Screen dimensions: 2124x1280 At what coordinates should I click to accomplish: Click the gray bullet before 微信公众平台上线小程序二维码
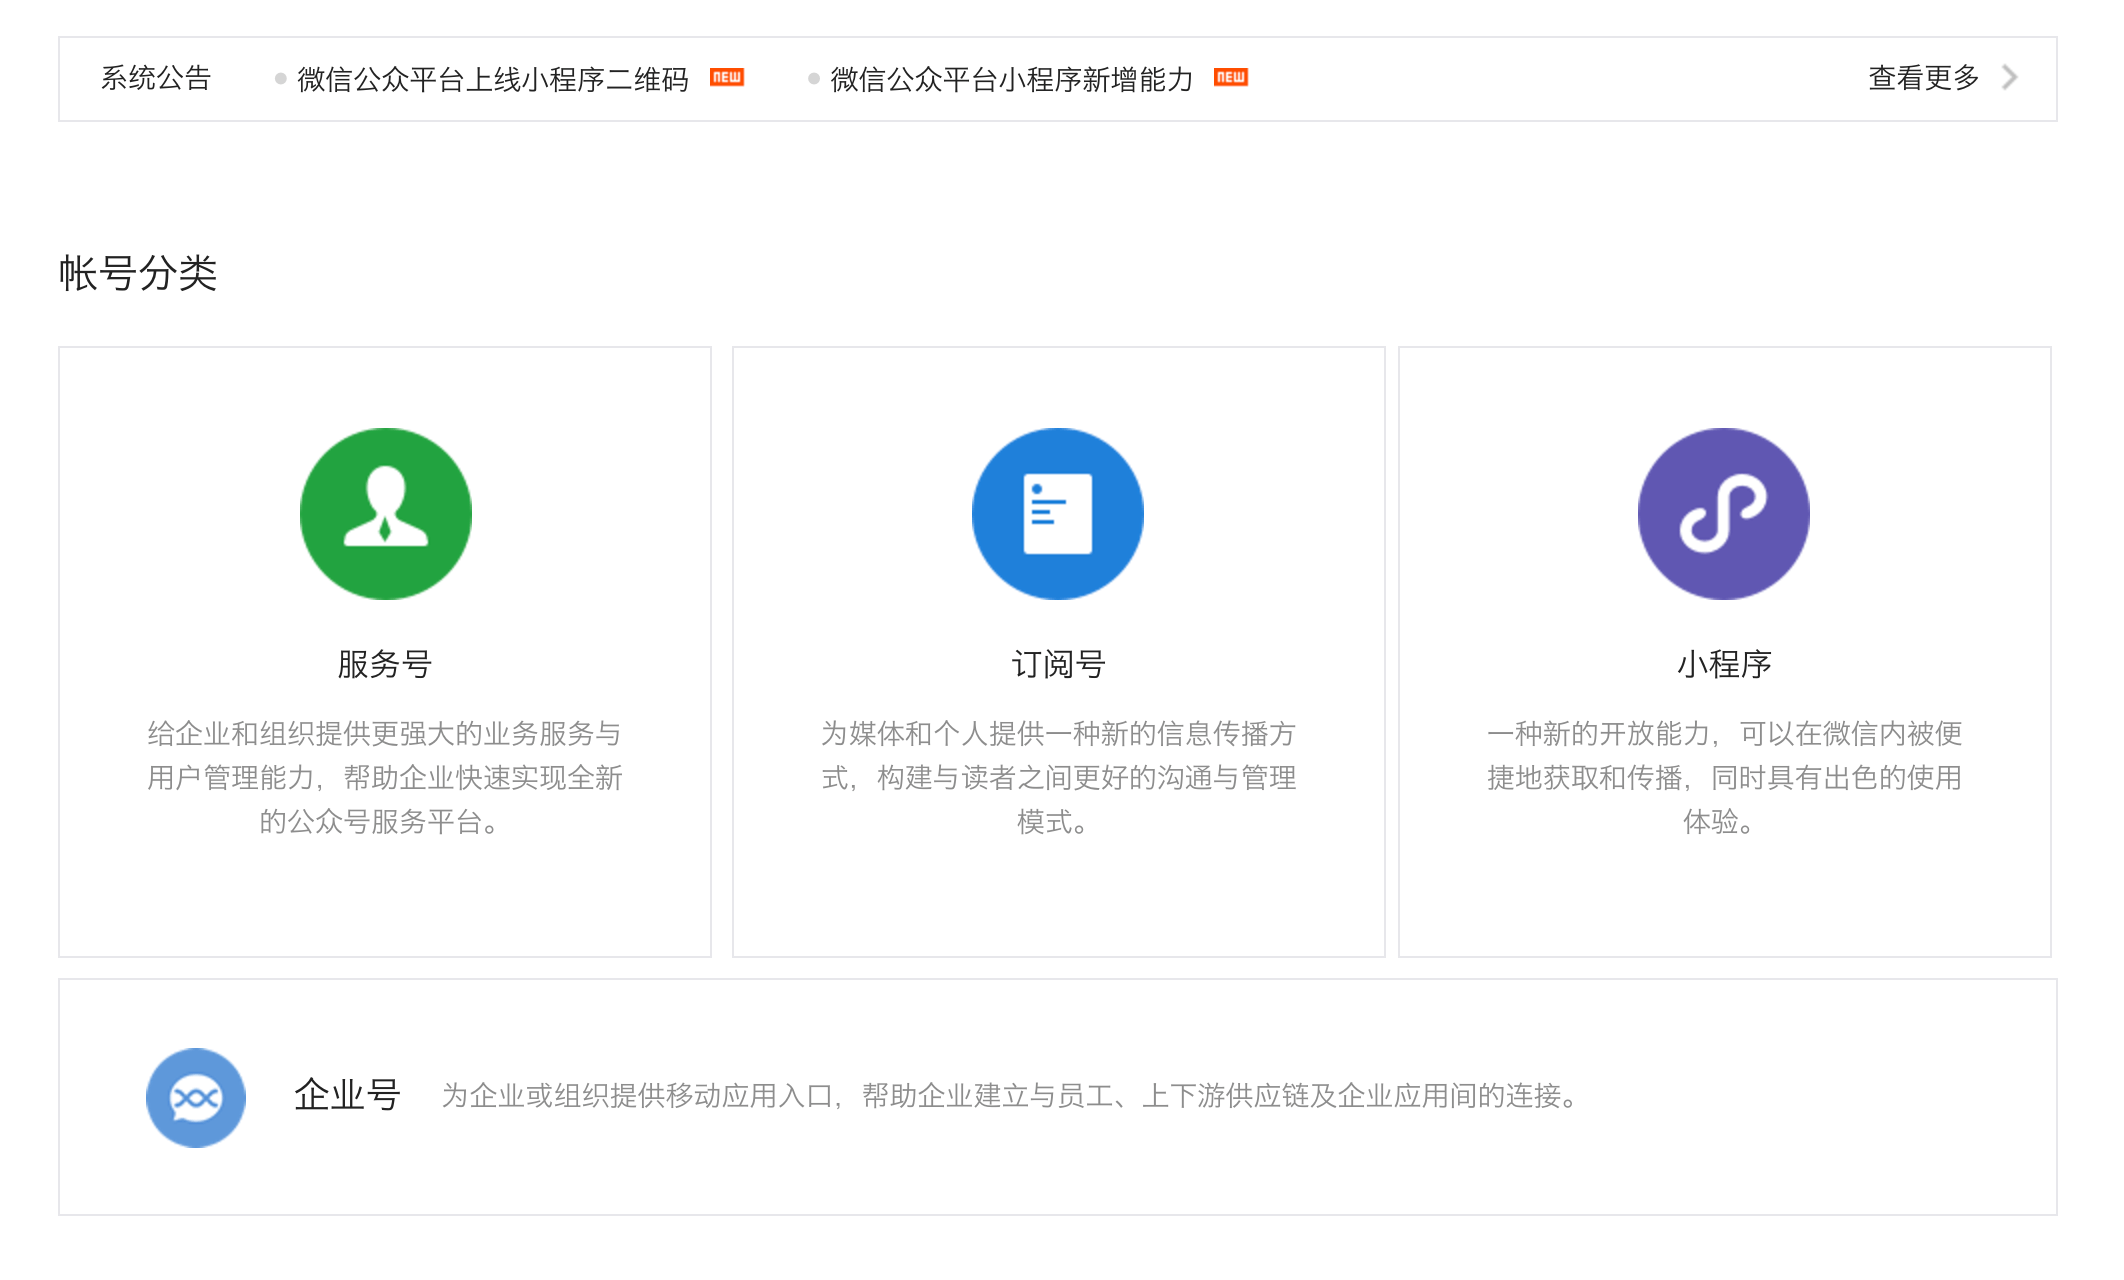pyautogui.click(x=280, y=78)
